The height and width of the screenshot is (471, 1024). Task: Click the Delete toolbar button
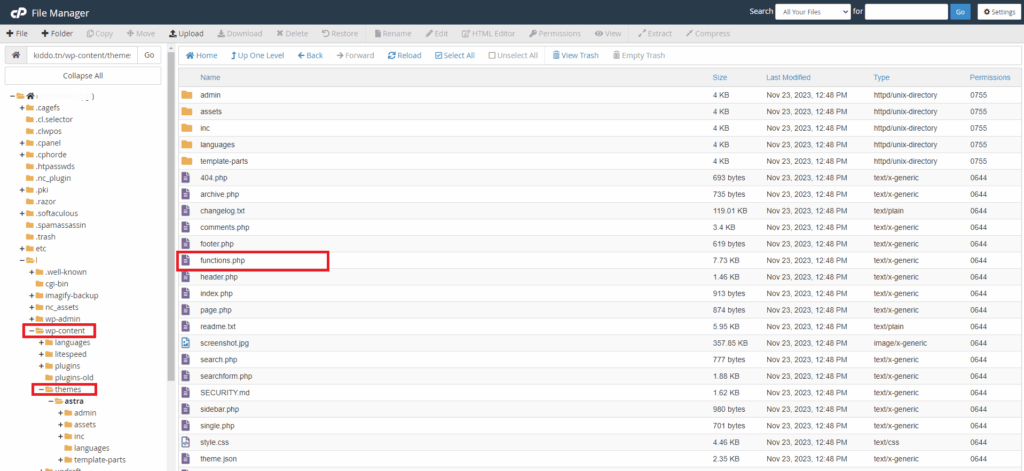292,33
